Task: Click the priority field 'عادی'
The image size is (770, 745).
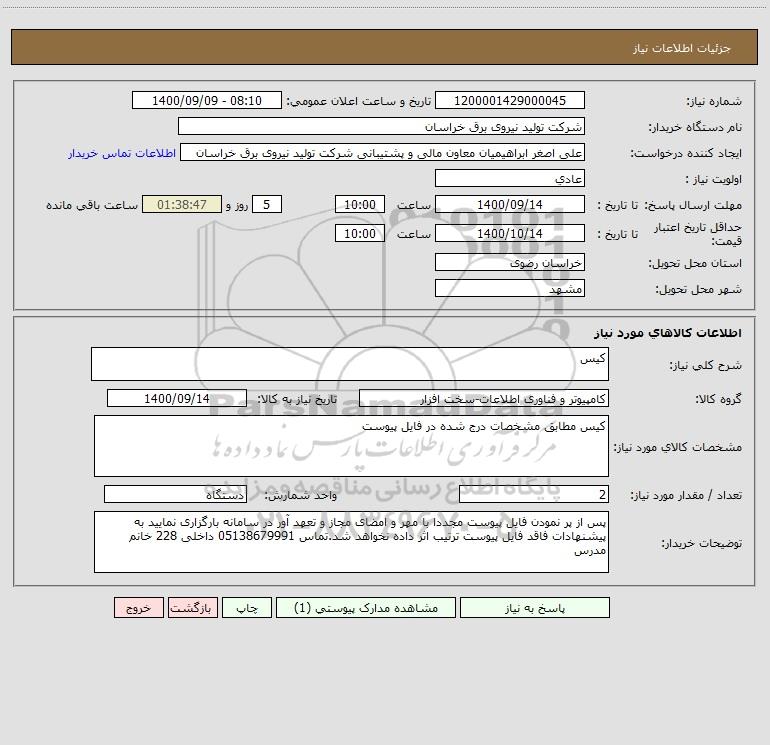Action: [x=510, y=178]
